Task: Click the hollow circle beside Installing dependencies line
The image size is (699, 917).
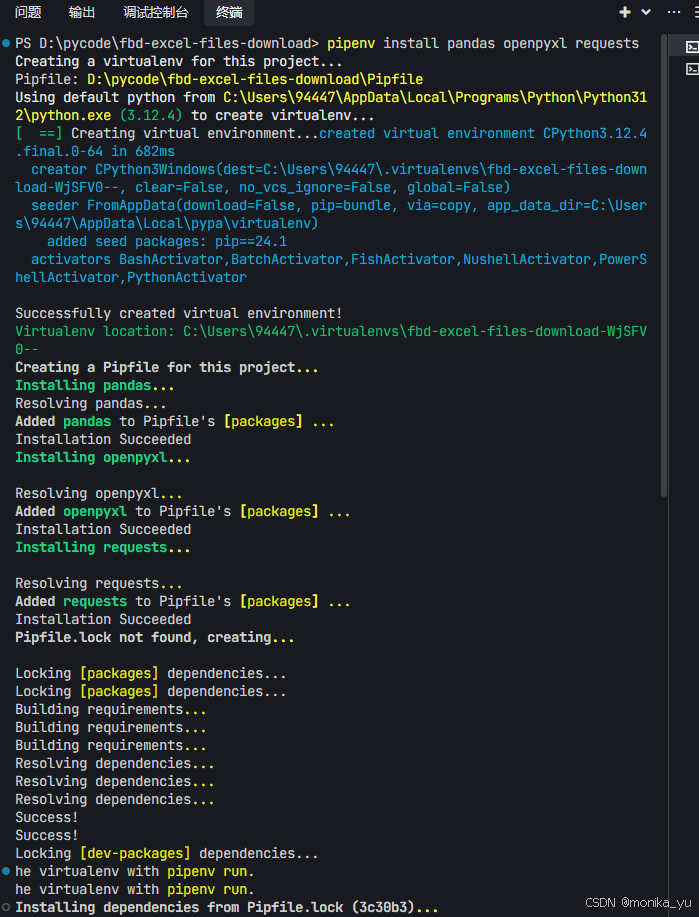Action: pyautogui.click(x=6, y=908)
